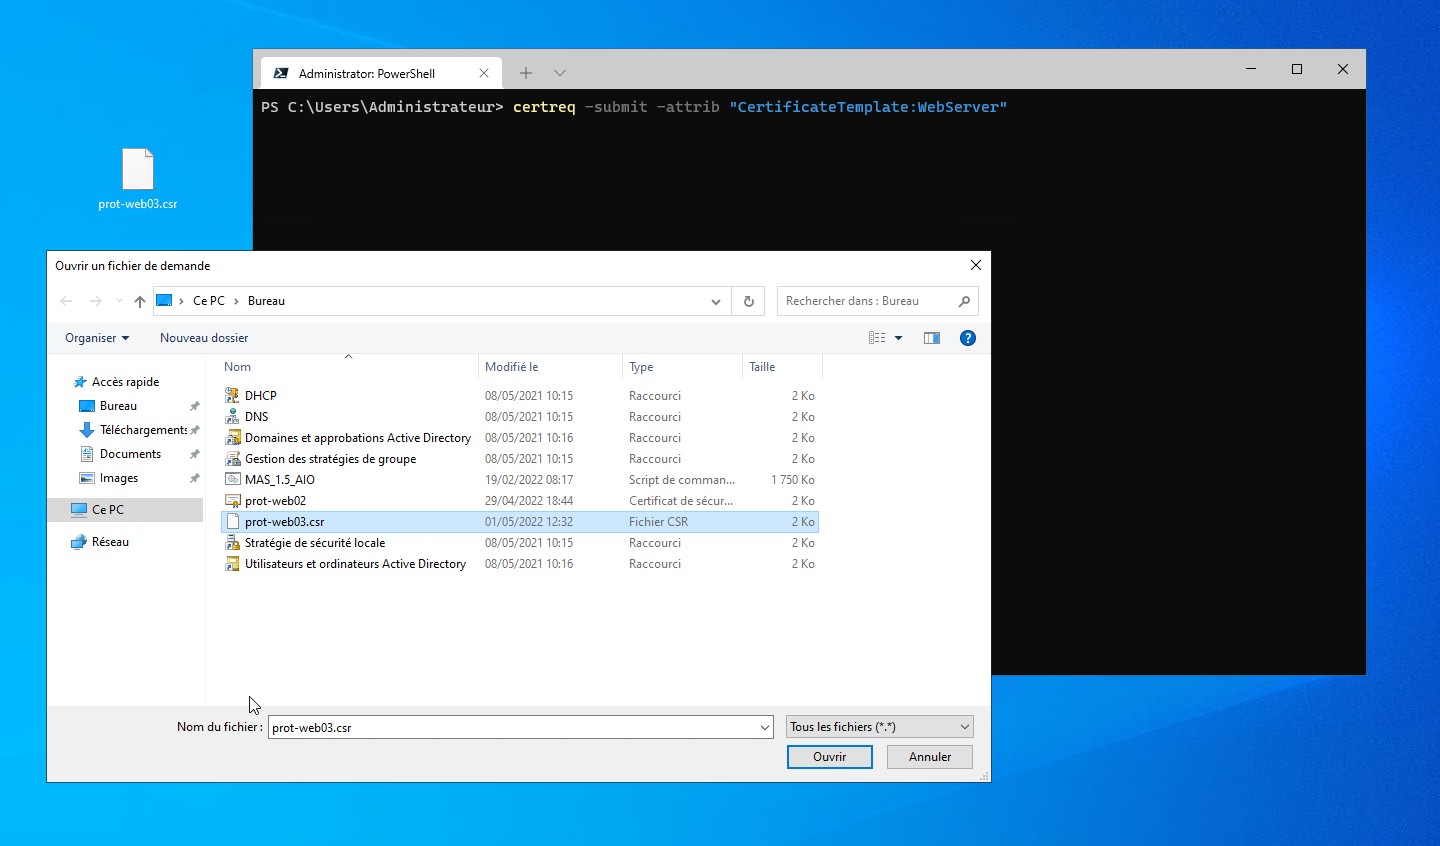This screenshot has width=1440, height=846.
Task: Open new PowerShell tab with plus icon
Action: coord(526,73)
